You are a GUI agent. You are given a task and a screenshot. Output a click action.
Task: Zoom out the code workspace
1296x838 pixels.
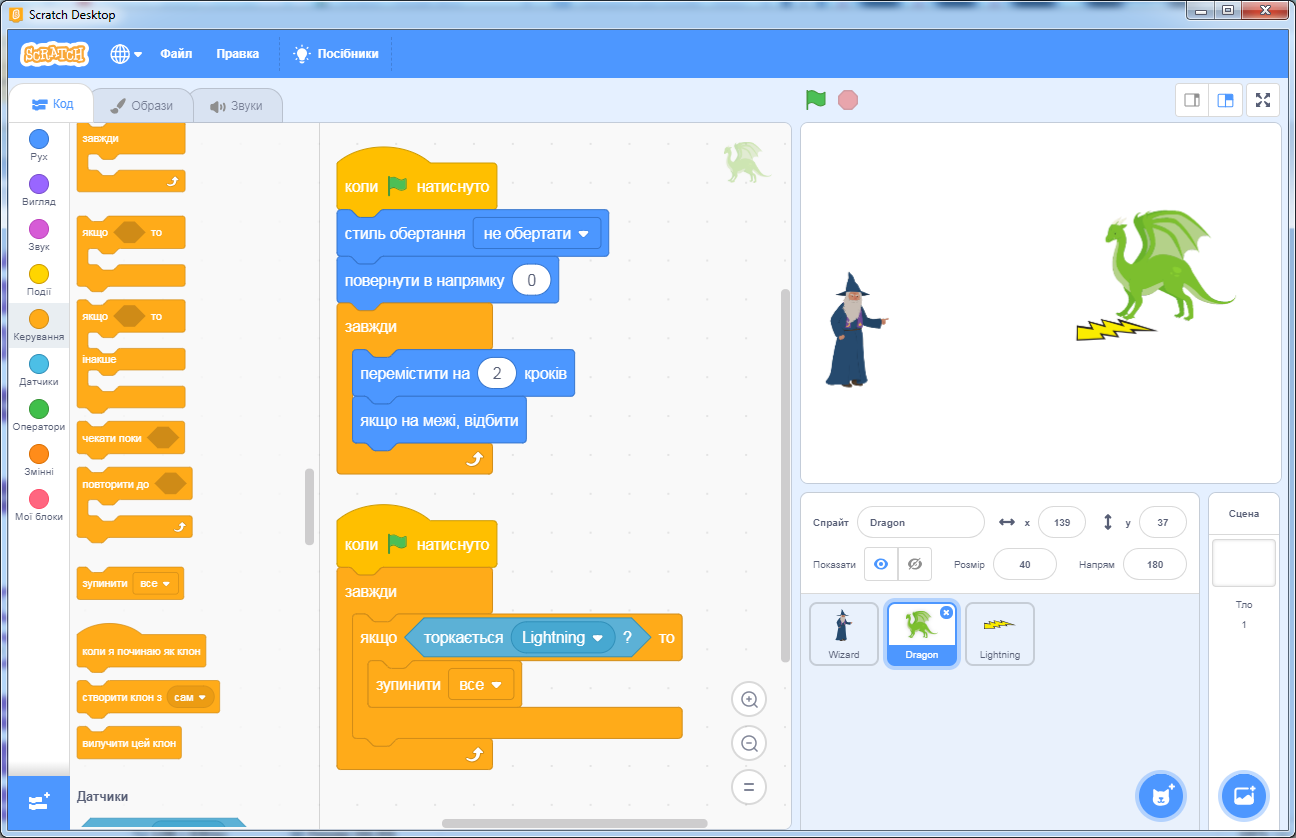coord(748,743)
